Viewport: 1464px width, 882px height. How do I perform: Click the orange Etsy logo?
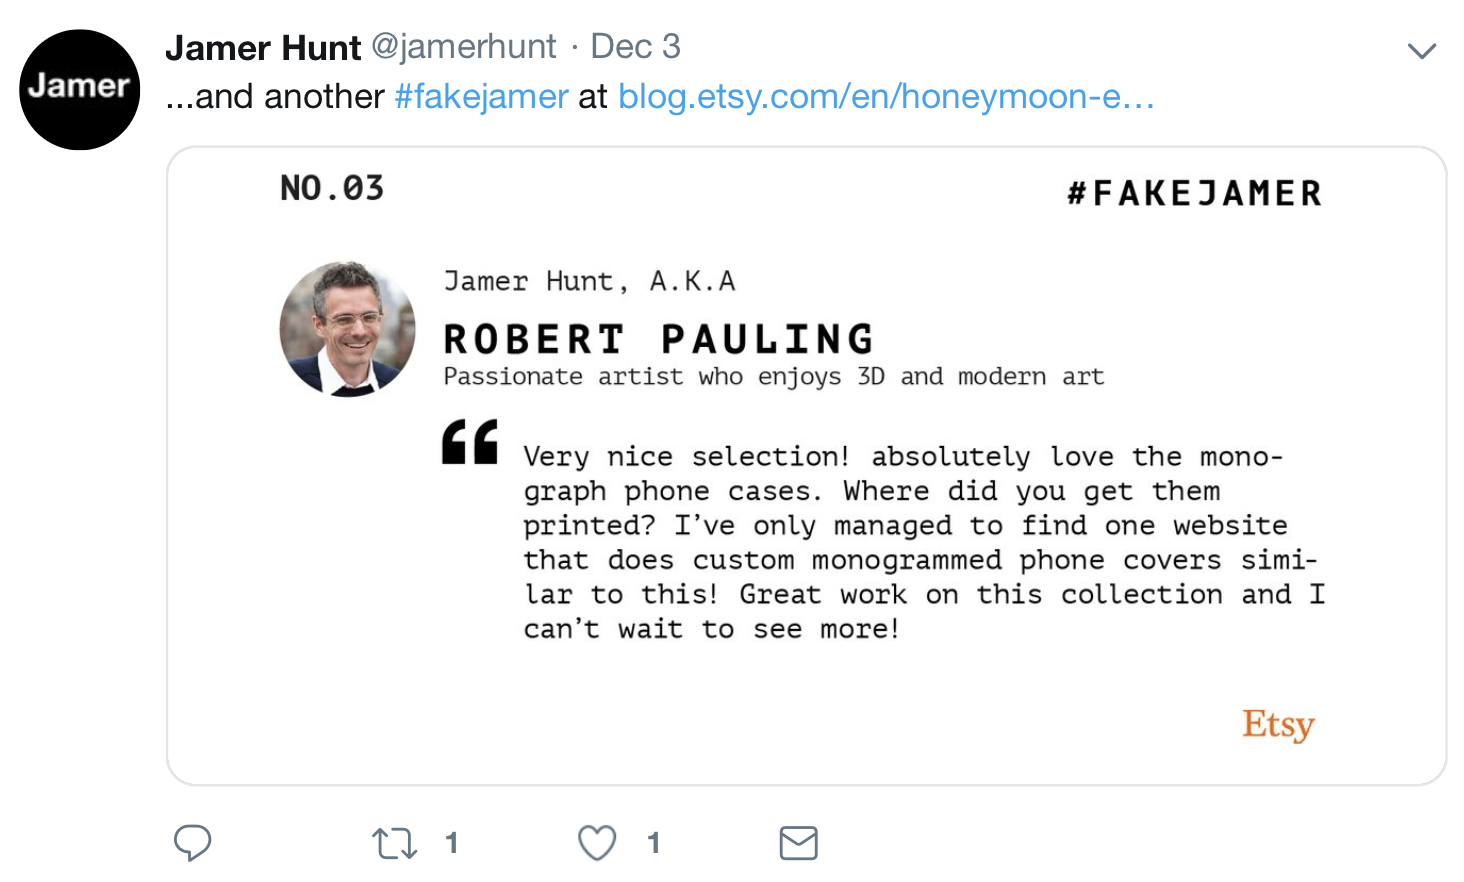pos(1278,724)
